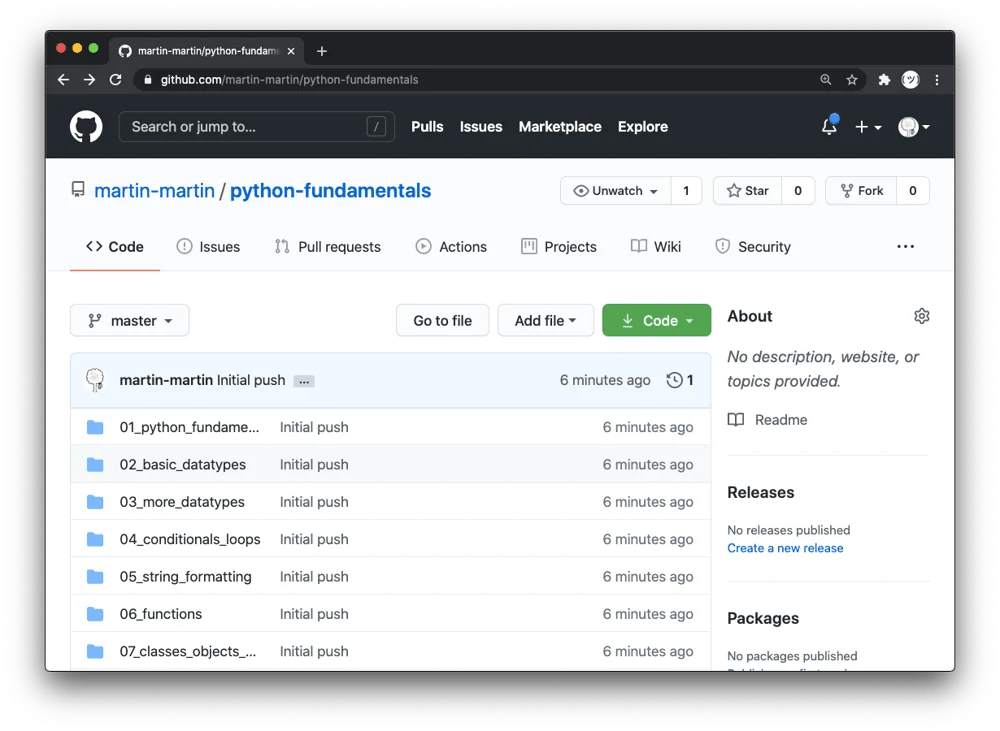The width and height of the screenshot is (1000, 731).
Task: Open Pulls in the top navigation
Action: tap(427, 126)
